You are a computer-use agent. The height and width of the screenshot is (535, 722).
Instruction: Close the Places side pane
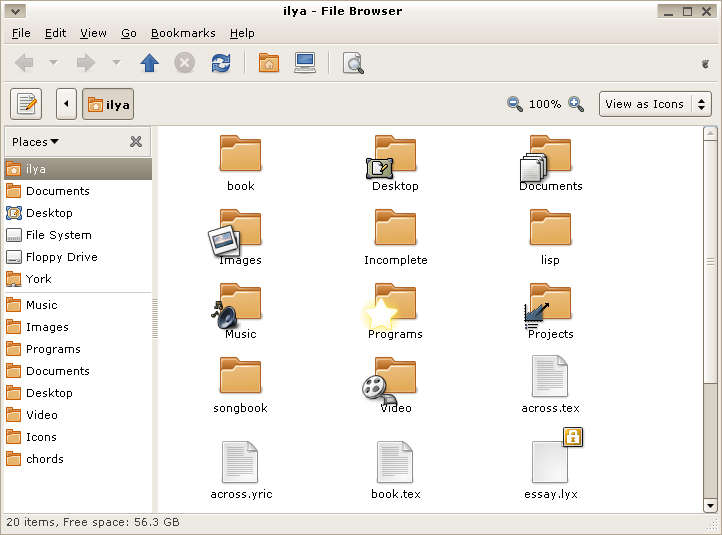(136, 141)
